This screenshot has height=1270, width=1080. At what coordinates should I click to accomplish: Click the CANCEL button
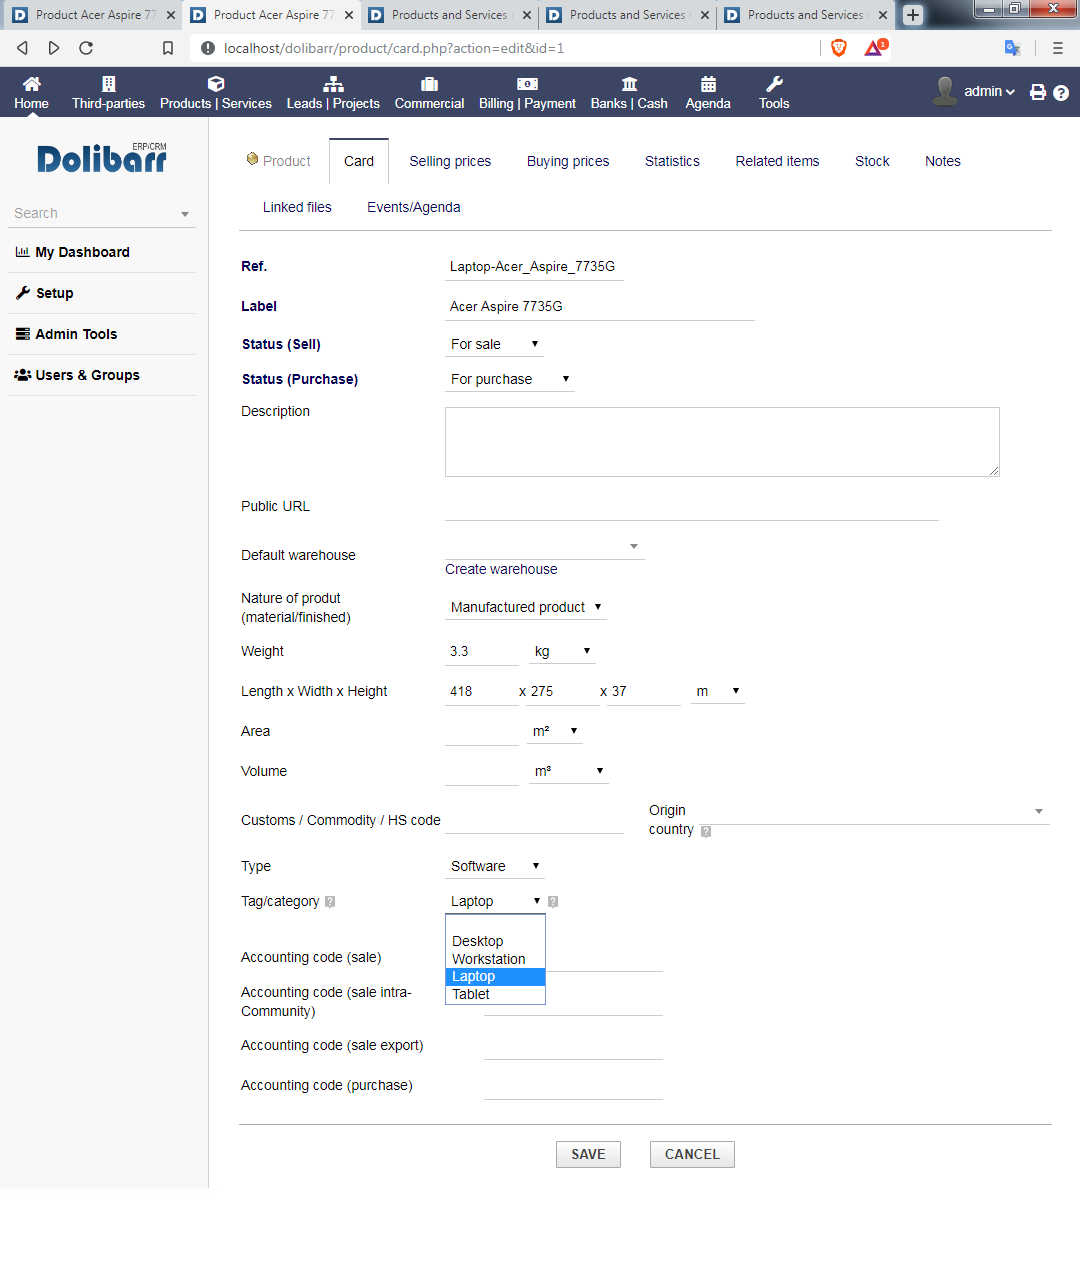pos(692,1154)
